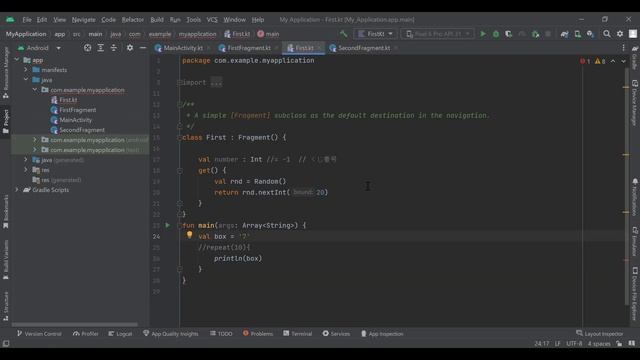Toggle the Bookmarks side tool window
640x360 pixels.
6,211
